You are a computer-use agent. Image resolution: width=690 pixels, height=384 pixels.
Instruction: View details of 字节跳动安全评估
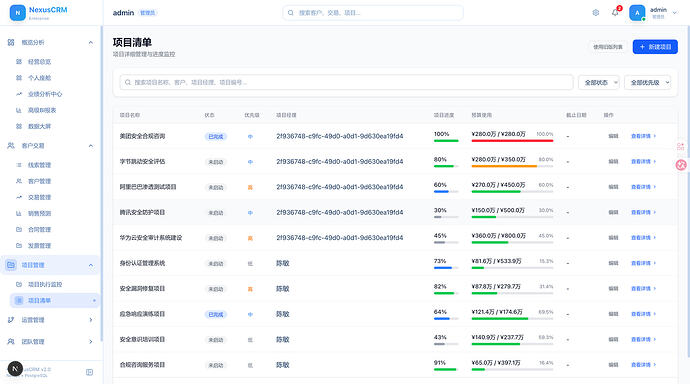click(643, 162)
